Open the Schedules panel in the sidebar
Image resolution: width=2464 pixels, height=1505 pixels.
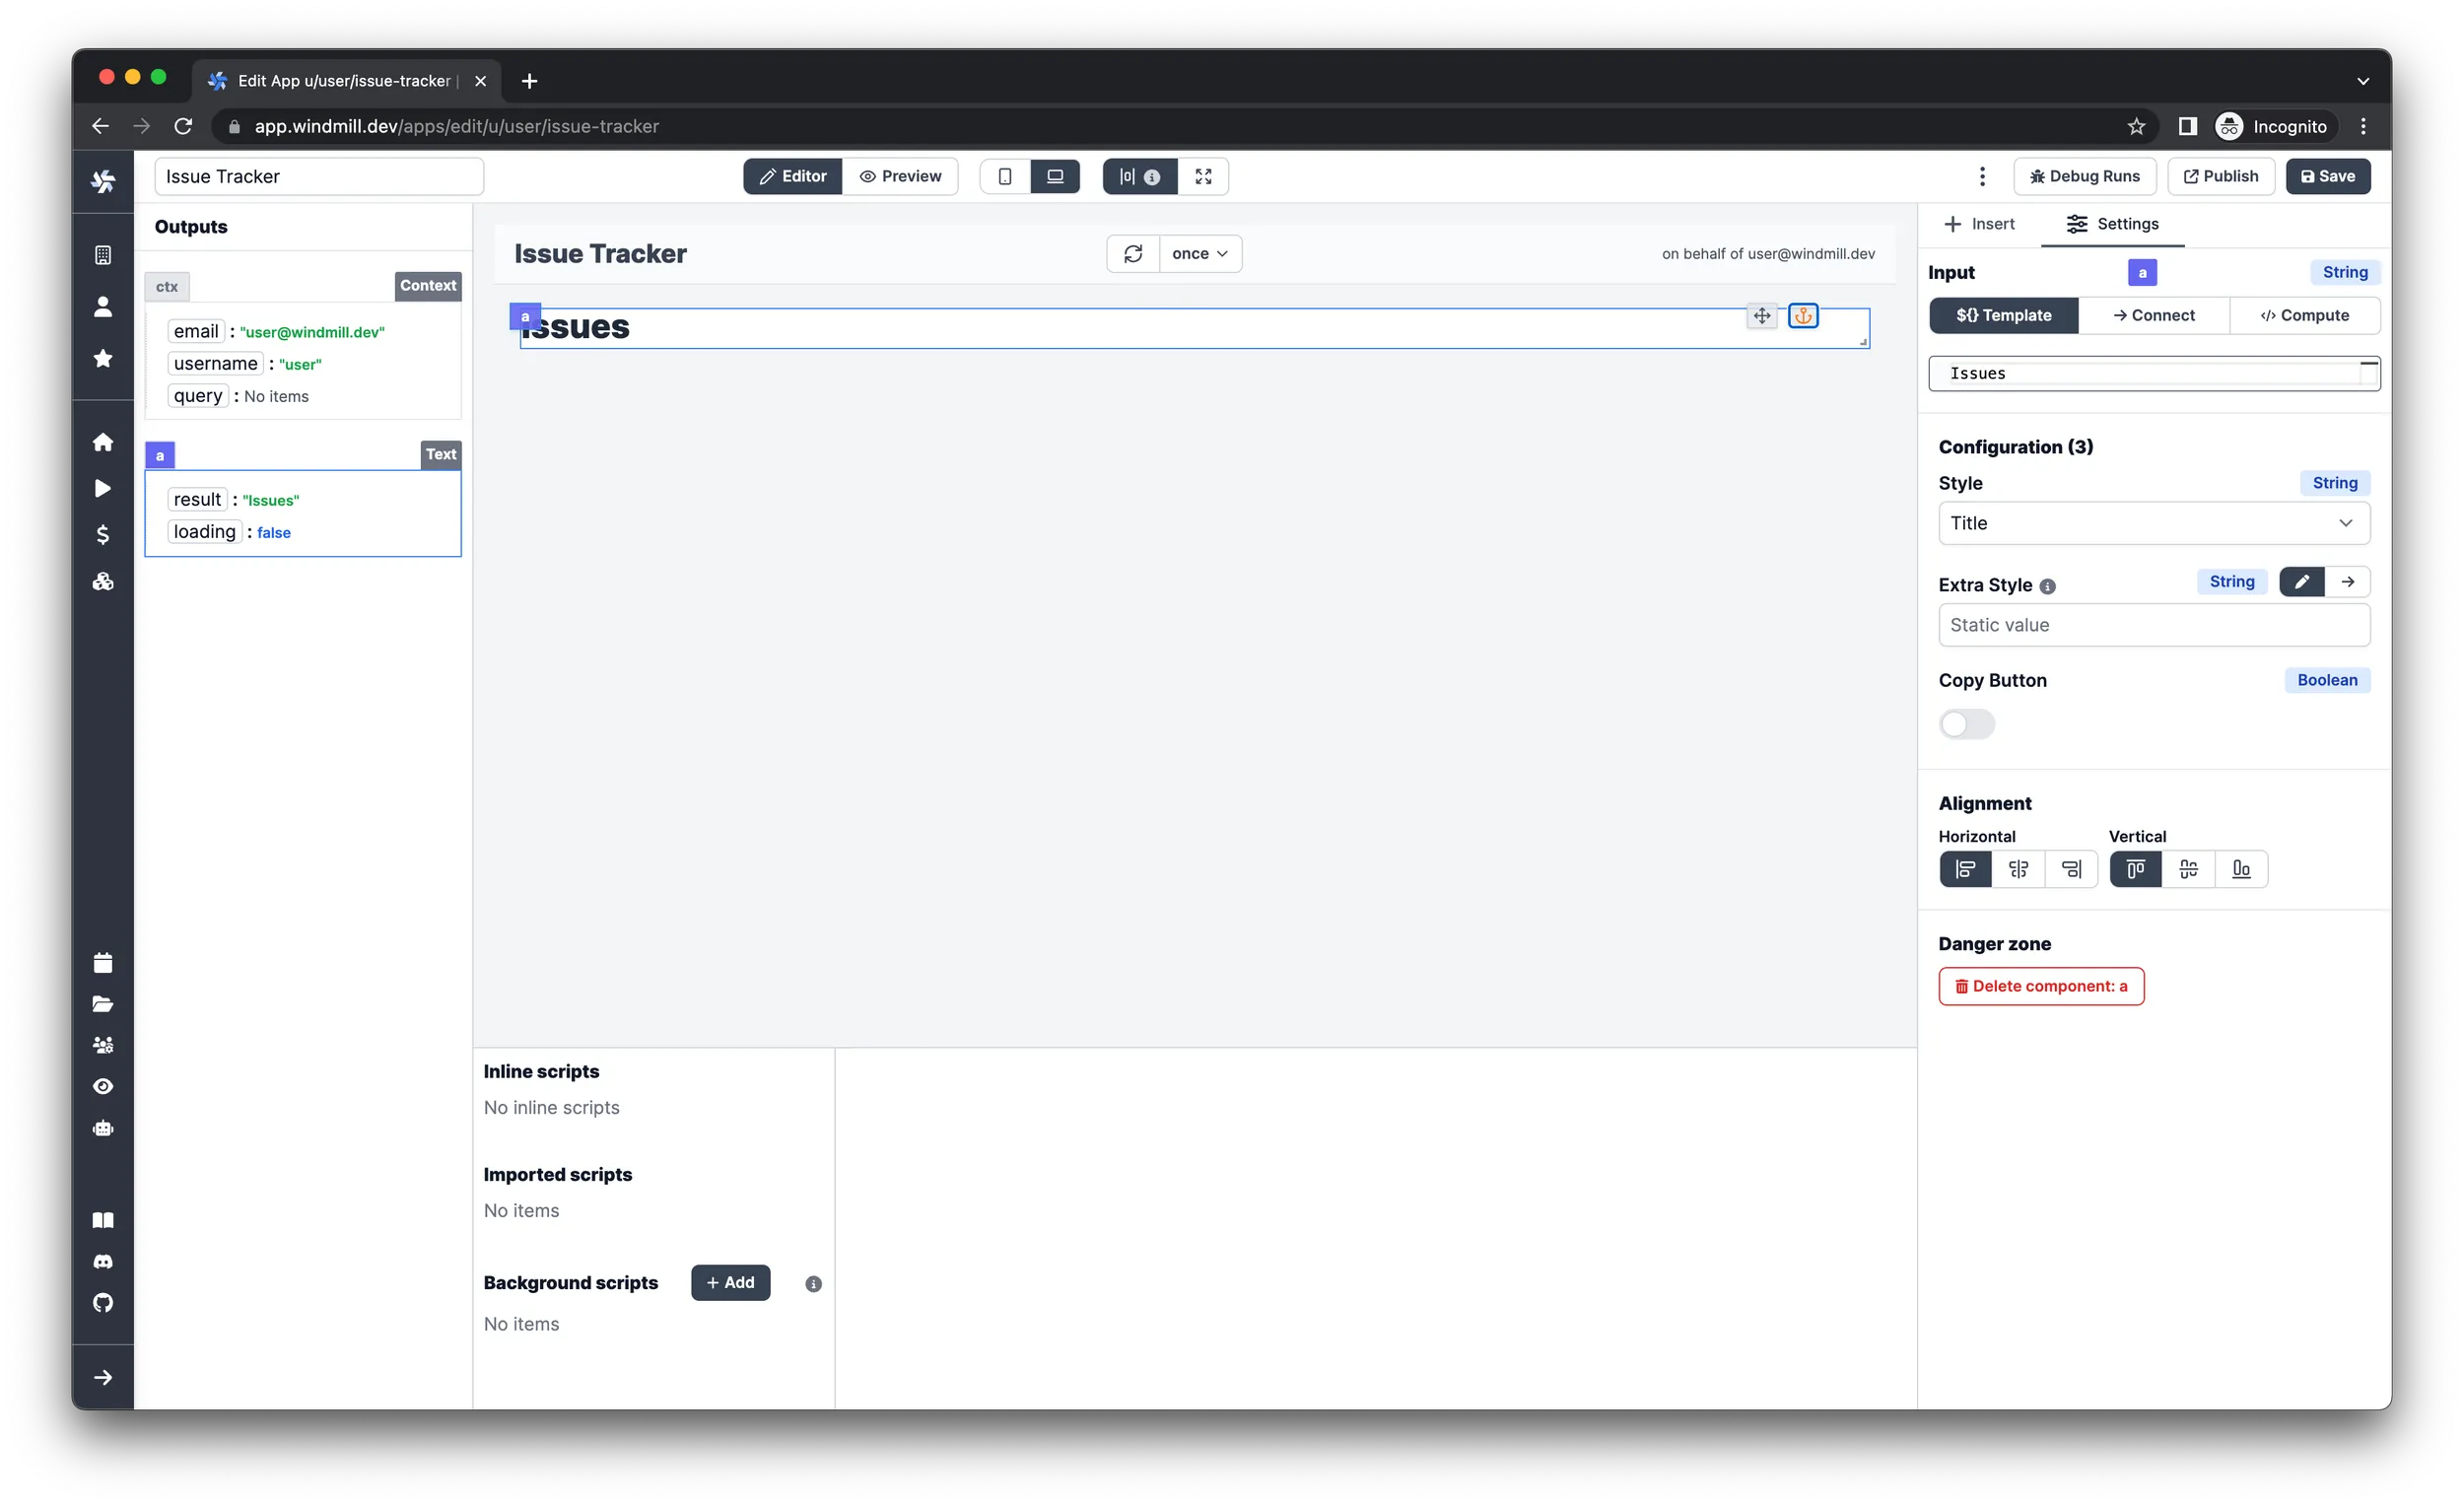103,961
